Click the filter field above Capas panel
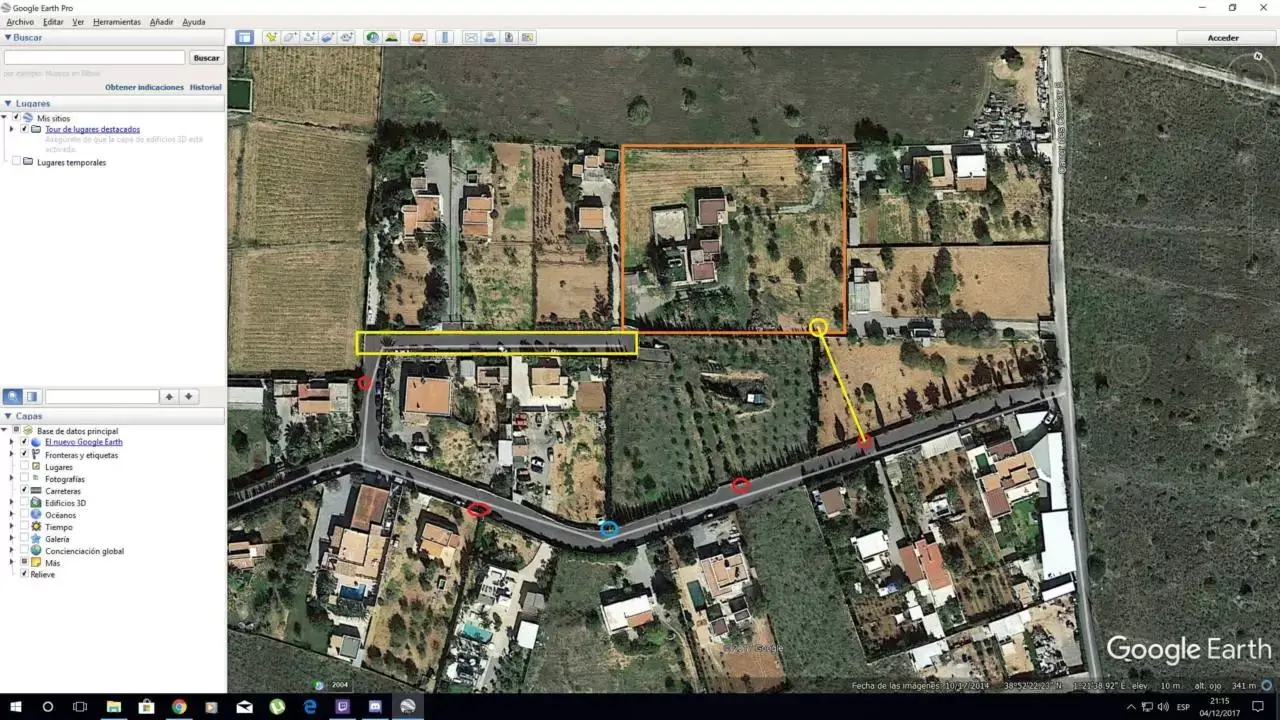 tap(102, 397)
